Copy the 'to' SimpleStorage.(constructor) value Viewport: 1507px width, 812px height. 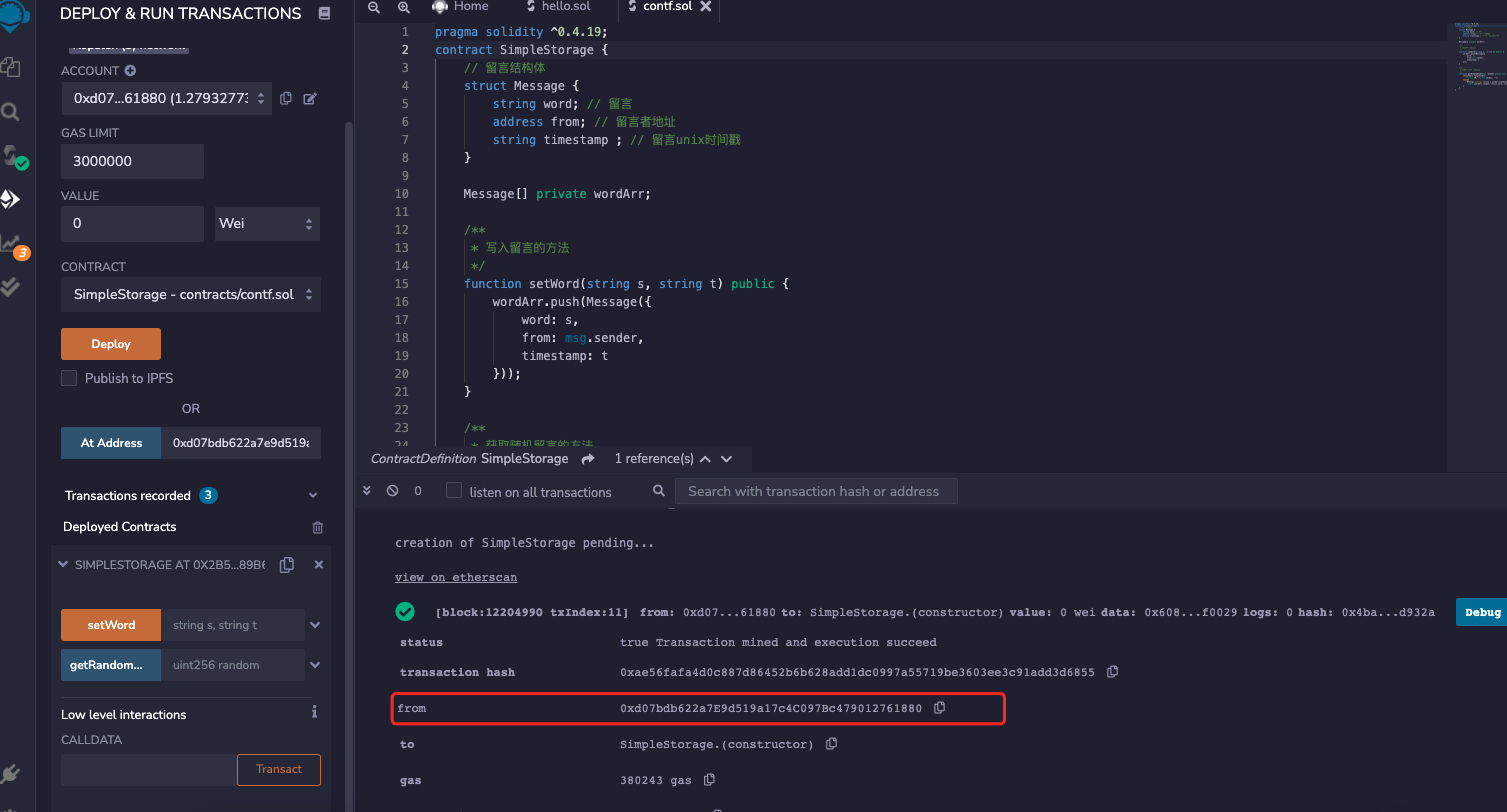831,744
